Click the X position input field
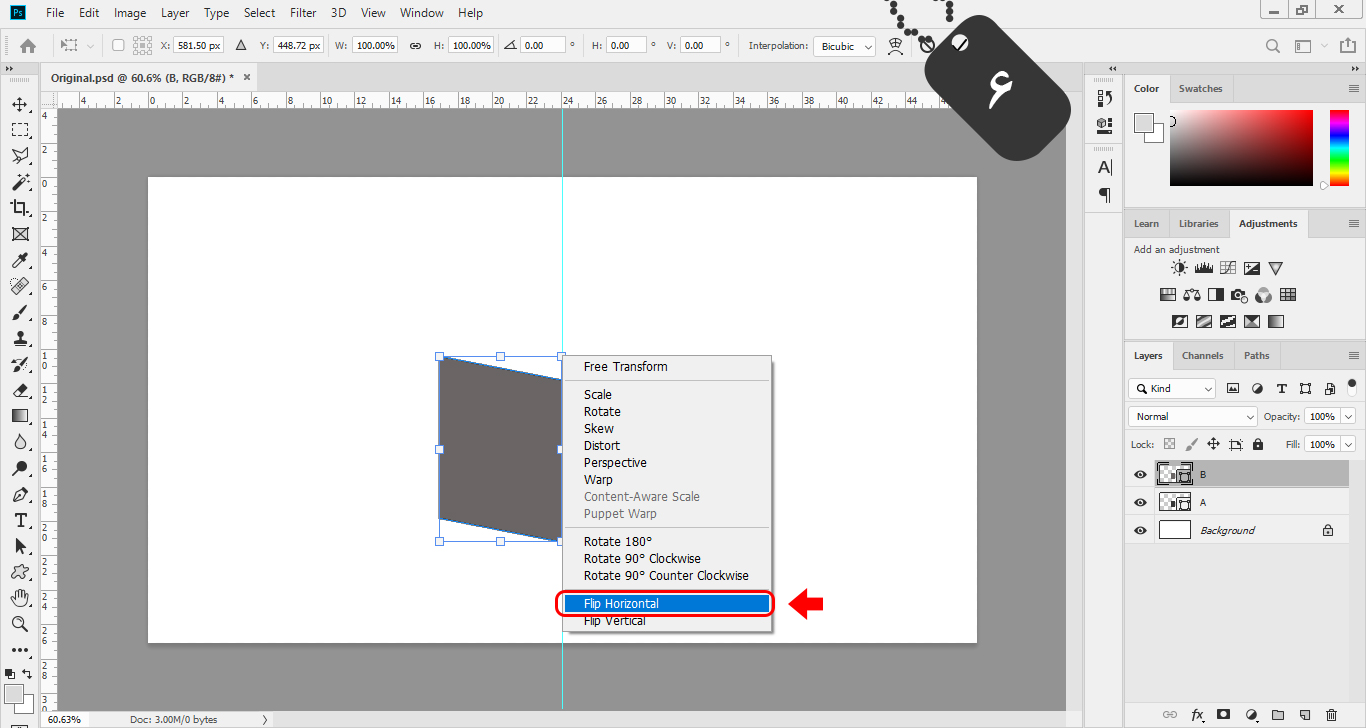 tap(199, 46)
